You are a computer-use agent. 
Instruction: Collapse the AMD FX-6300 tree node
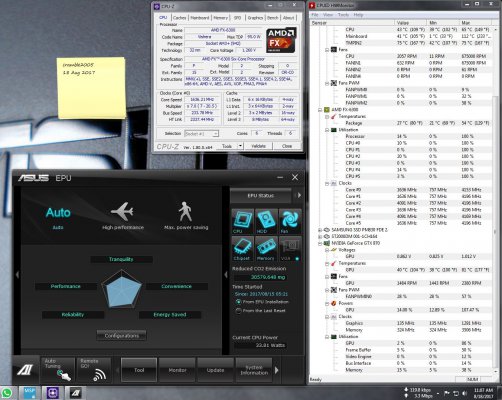click(320, 110)
